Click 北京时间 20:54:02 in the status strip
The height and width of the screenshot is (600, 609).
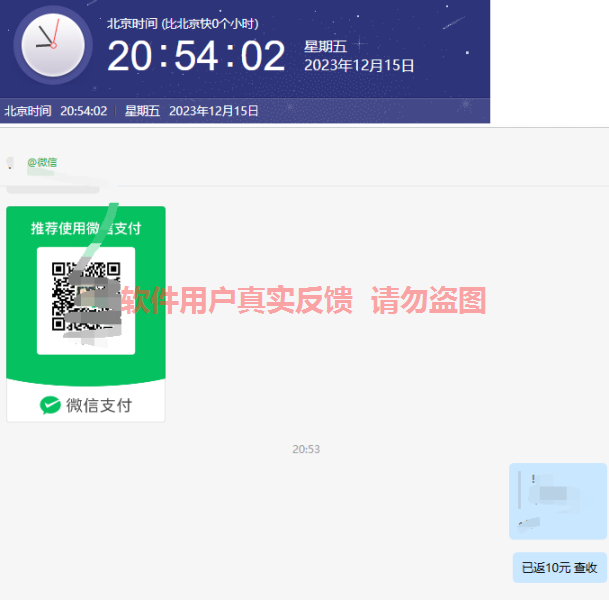click(x=56, y=111)
